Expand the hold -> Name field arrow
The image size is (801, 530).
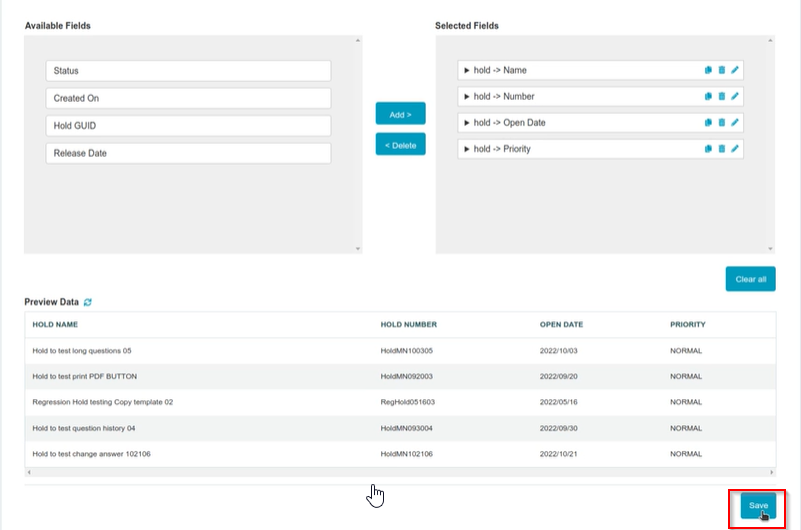click(466, 70)
